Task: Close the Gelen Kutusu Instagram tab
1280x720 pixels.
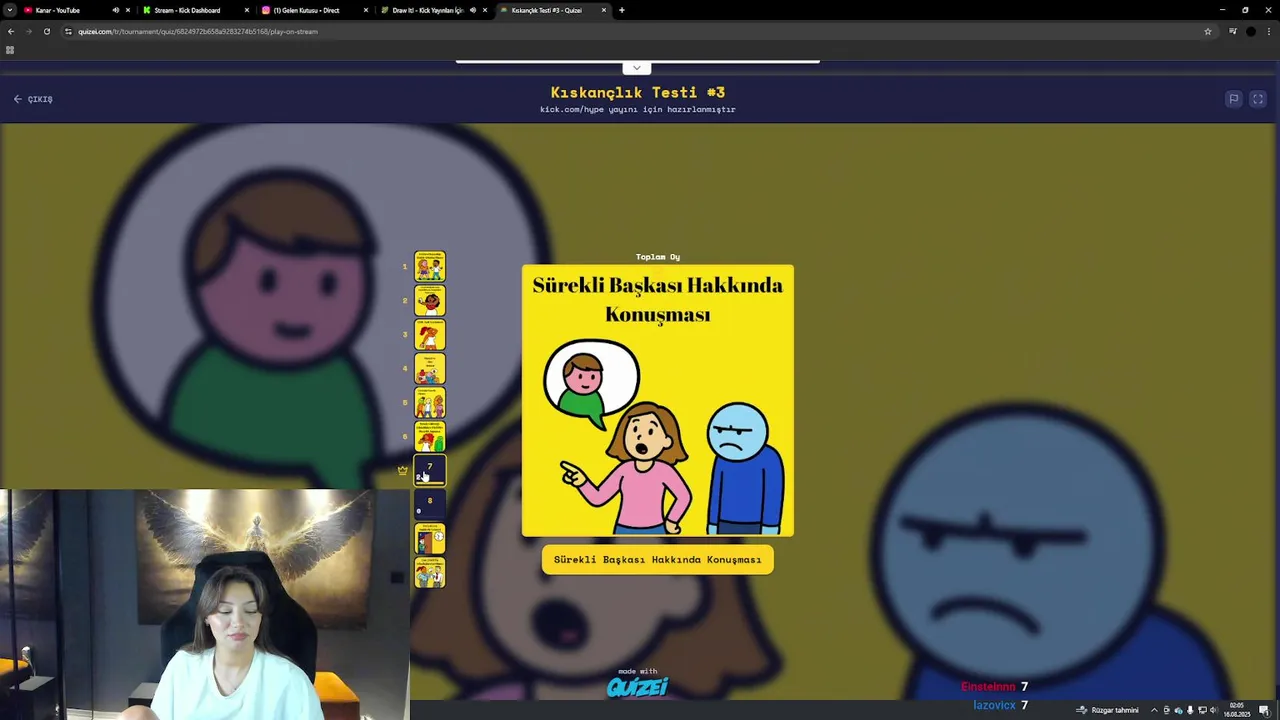Action: 365,10
